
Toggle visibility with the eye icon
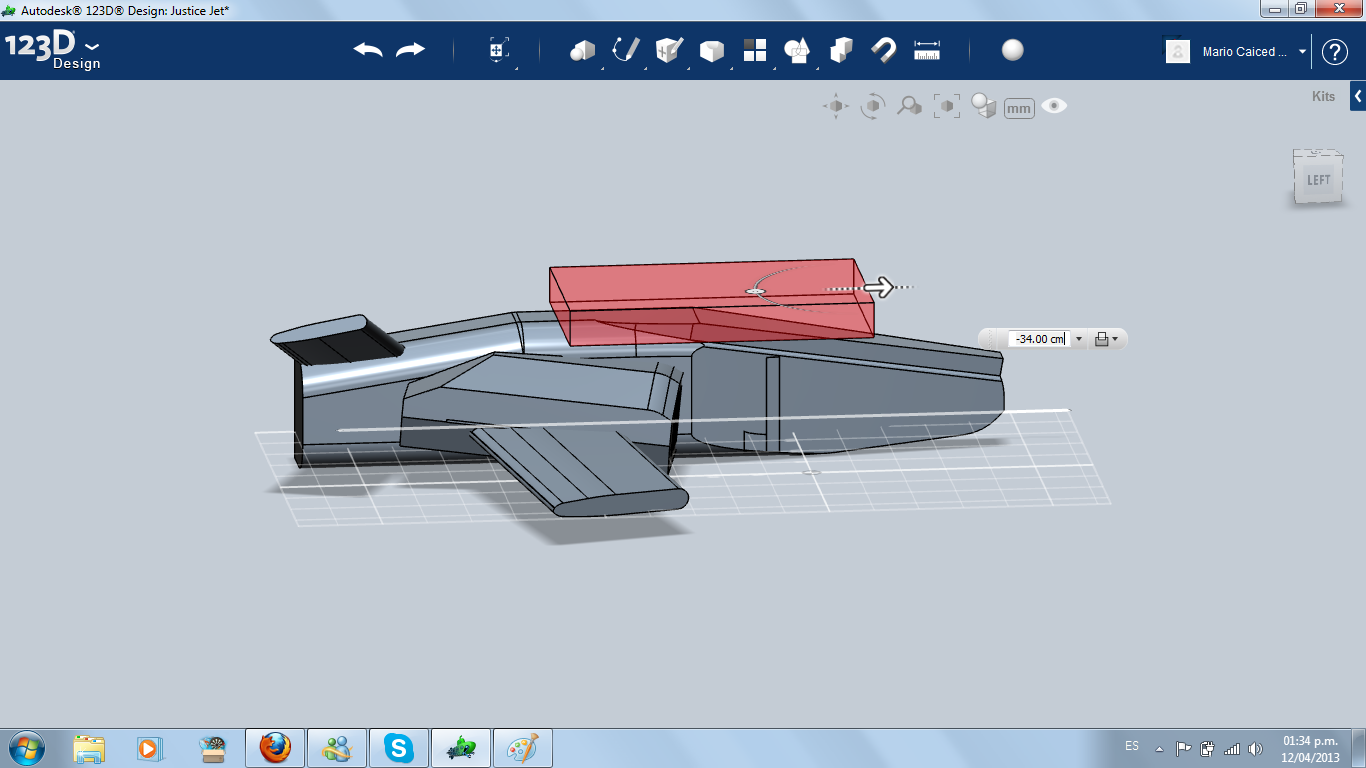click(1054, 106)
